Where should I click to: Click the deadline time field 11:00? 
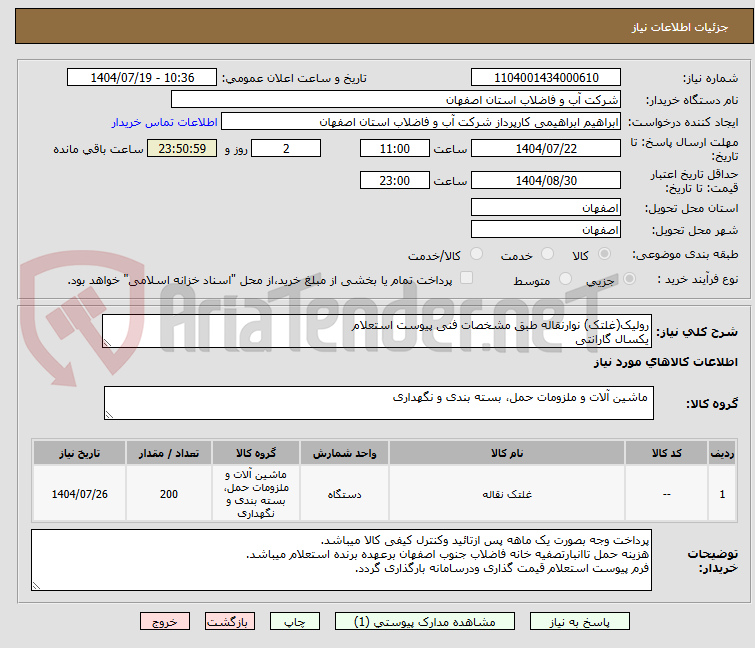(x=395, y=148)
